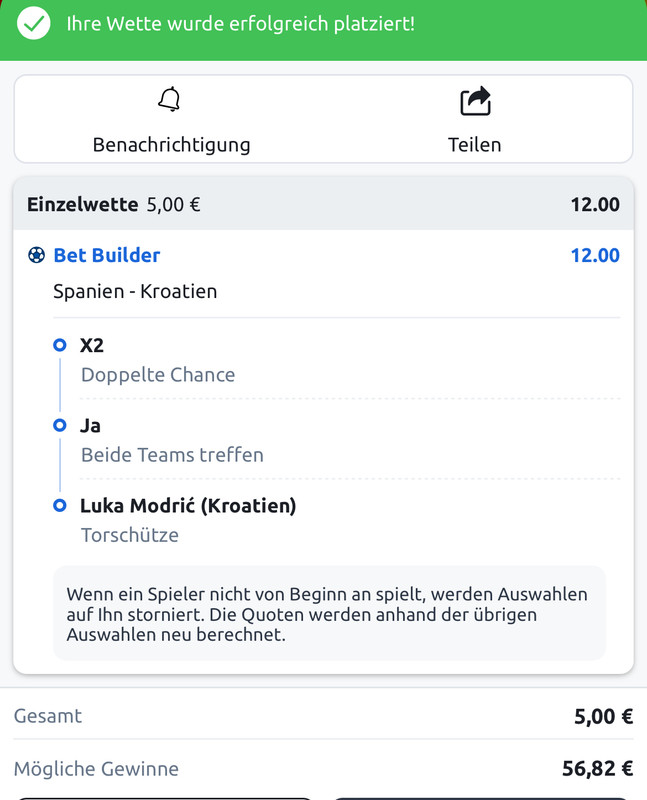Tap the notification bell icon
647x800 pixels.
point(170,100)
